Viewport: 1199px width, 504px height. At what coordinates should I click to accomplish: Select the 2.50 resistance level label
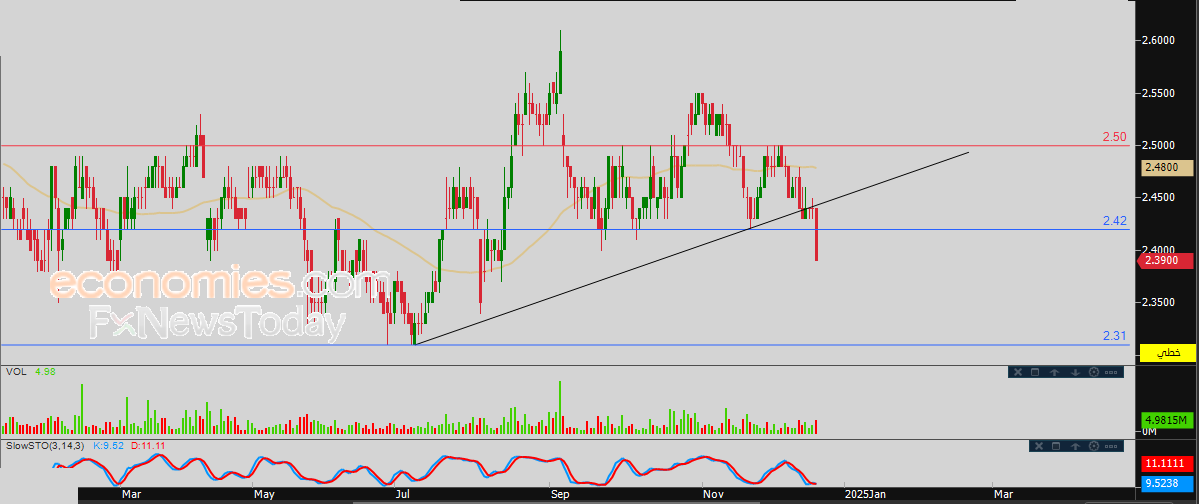(x=1114, y=137)
